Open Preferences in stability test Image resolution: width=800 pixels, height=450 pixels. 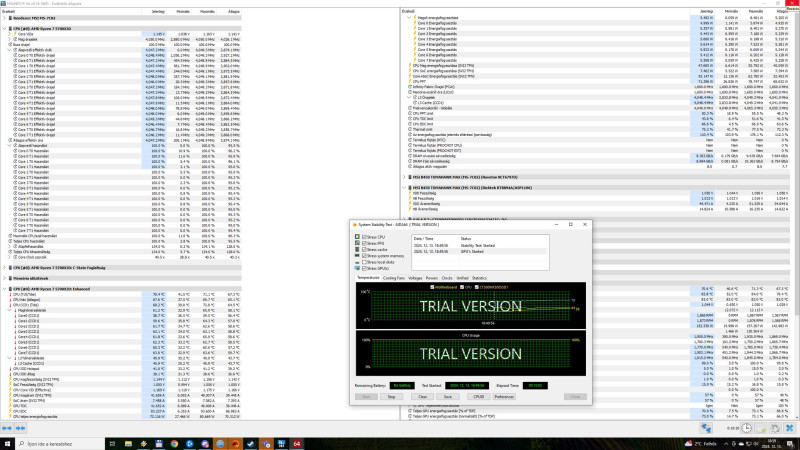504,396
